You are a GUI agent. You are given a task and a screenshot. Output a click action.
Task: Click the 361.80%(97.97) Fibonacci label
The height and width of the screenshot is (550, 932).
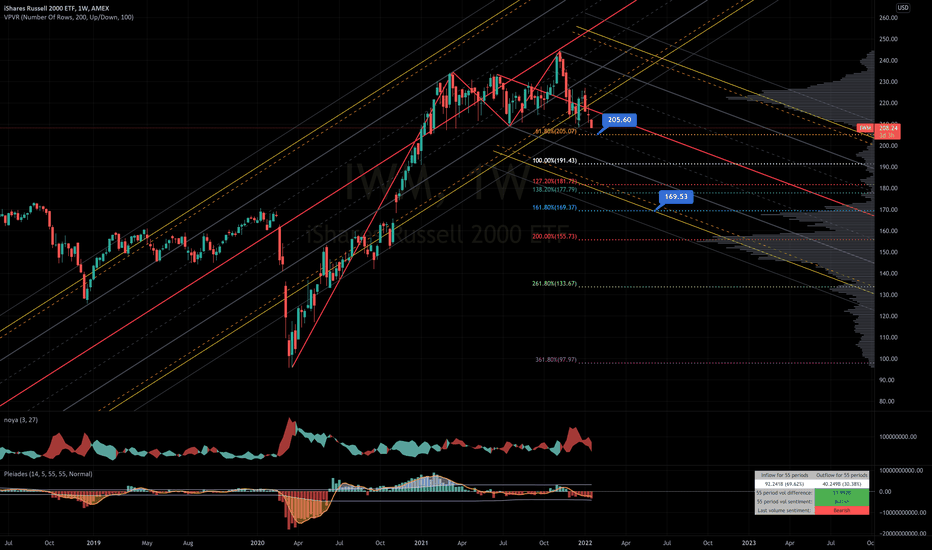tap(556, 360)
